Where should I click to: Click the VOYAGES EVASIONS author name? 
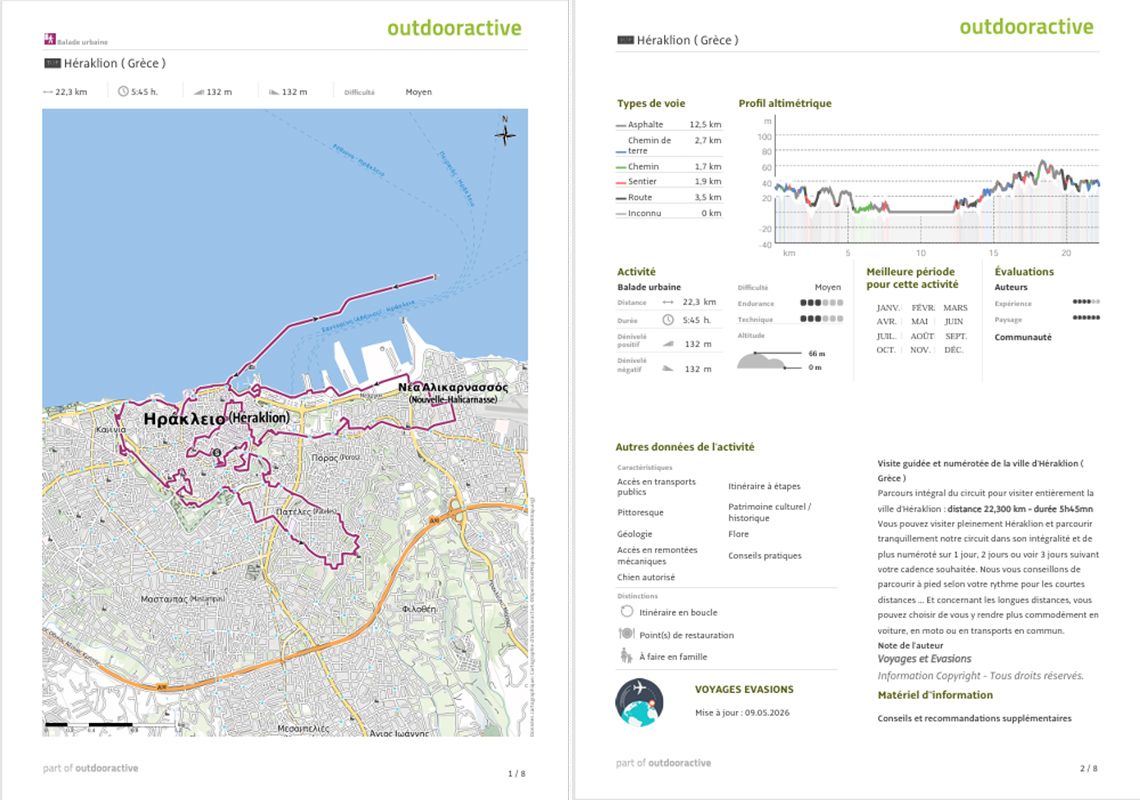coord(744,689)
